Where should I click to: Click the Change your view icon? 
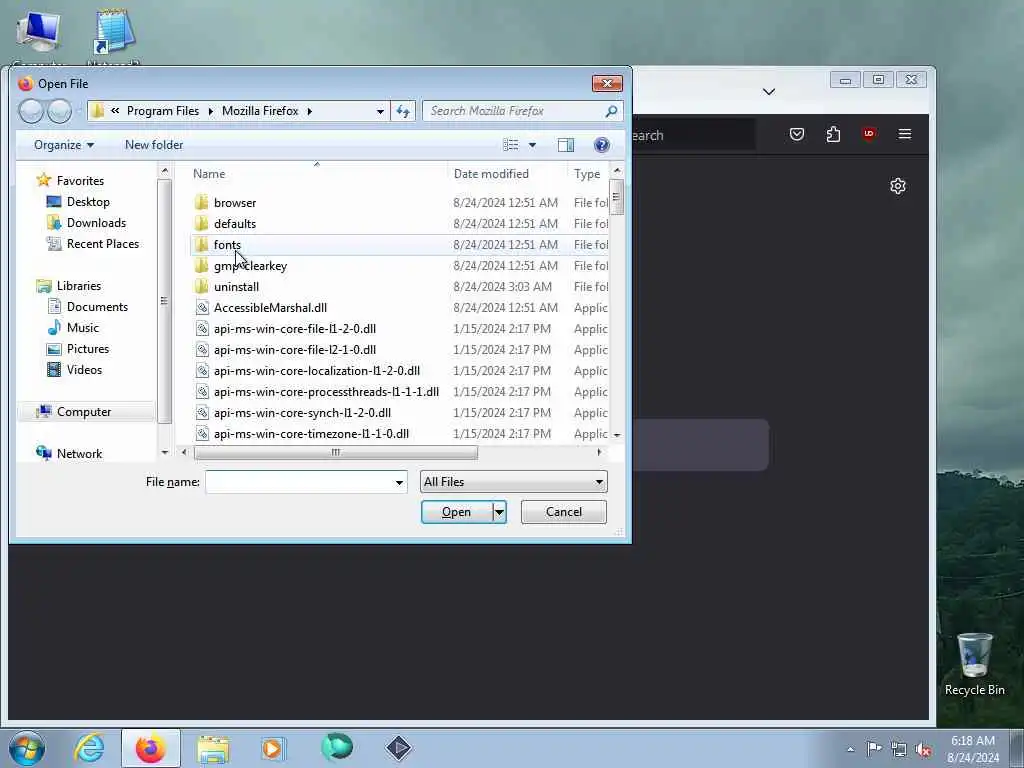511,145
